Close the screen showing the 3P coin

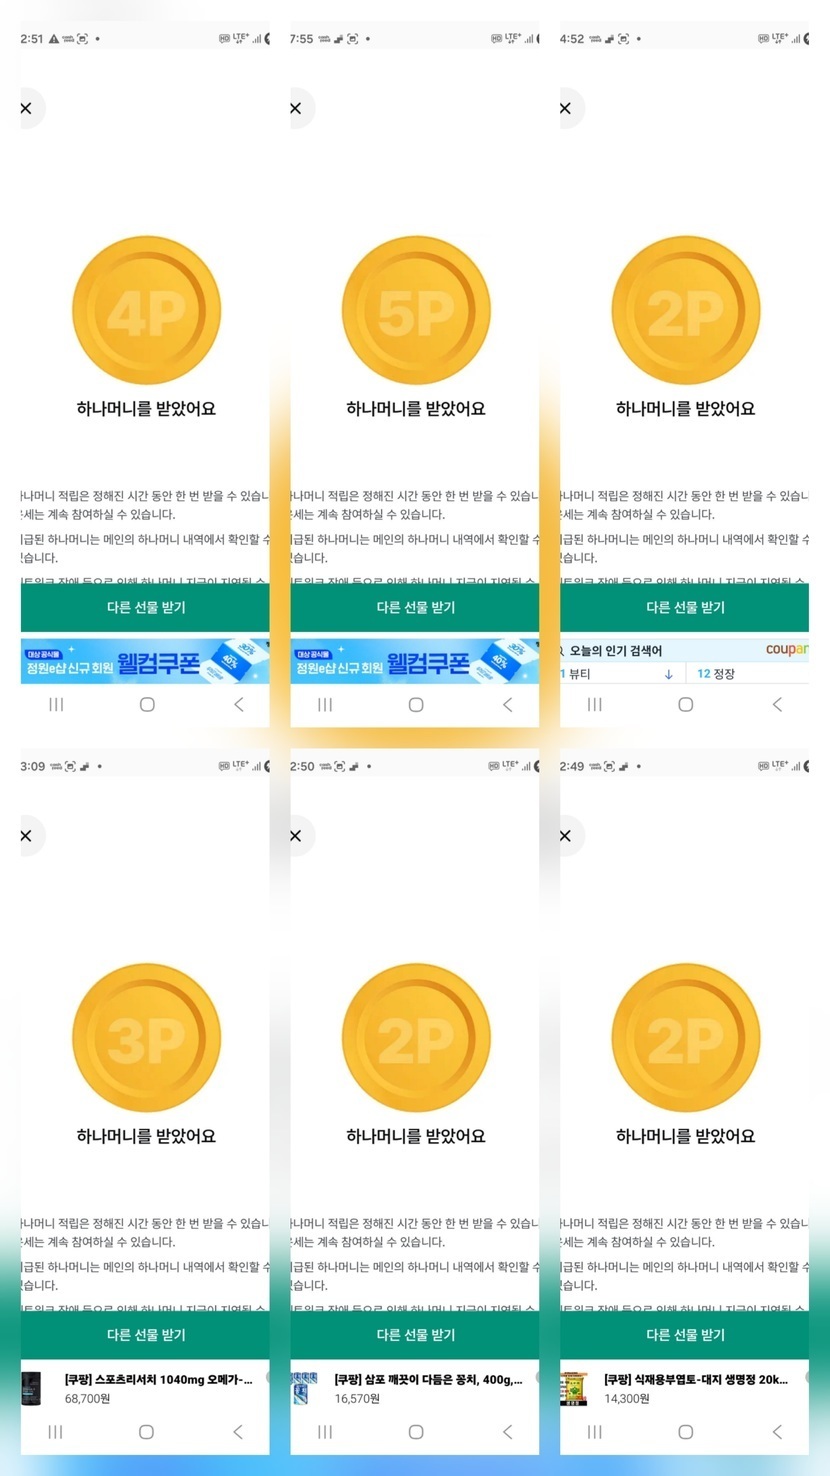pyautogui.click(x=27, y=836)
